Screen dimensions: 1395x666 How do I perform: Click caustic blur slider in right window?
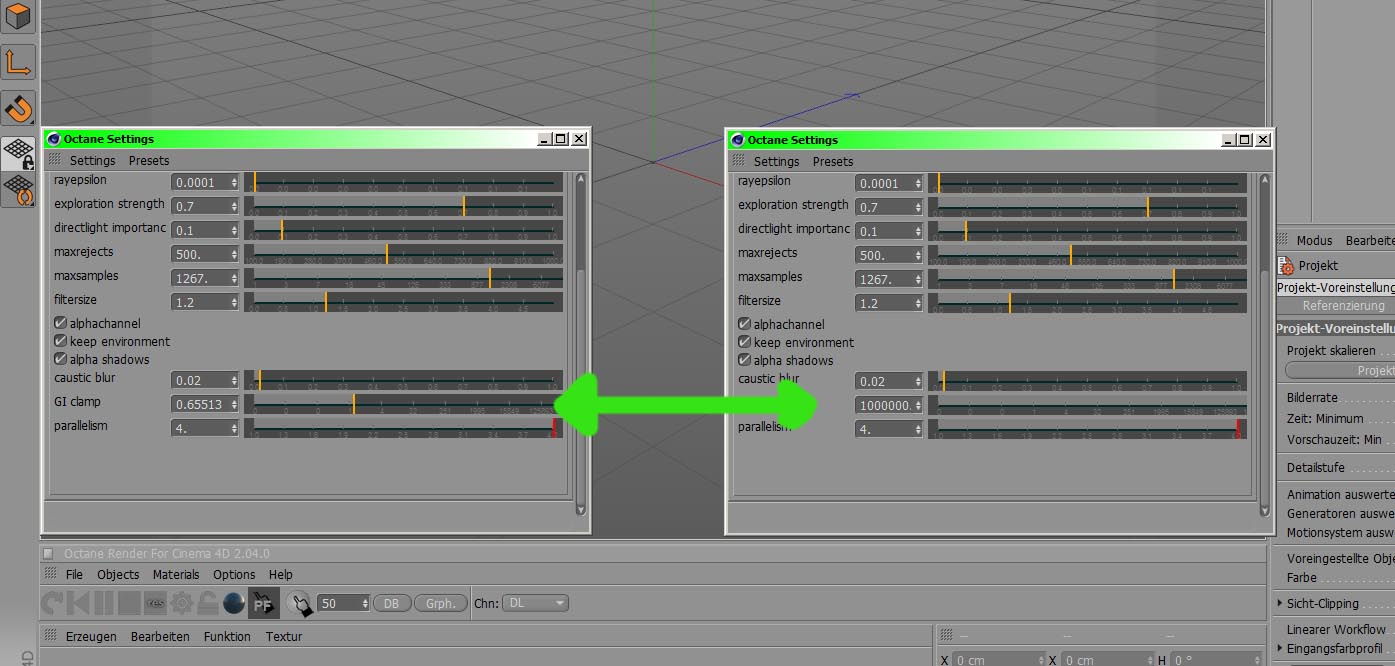1088,381
